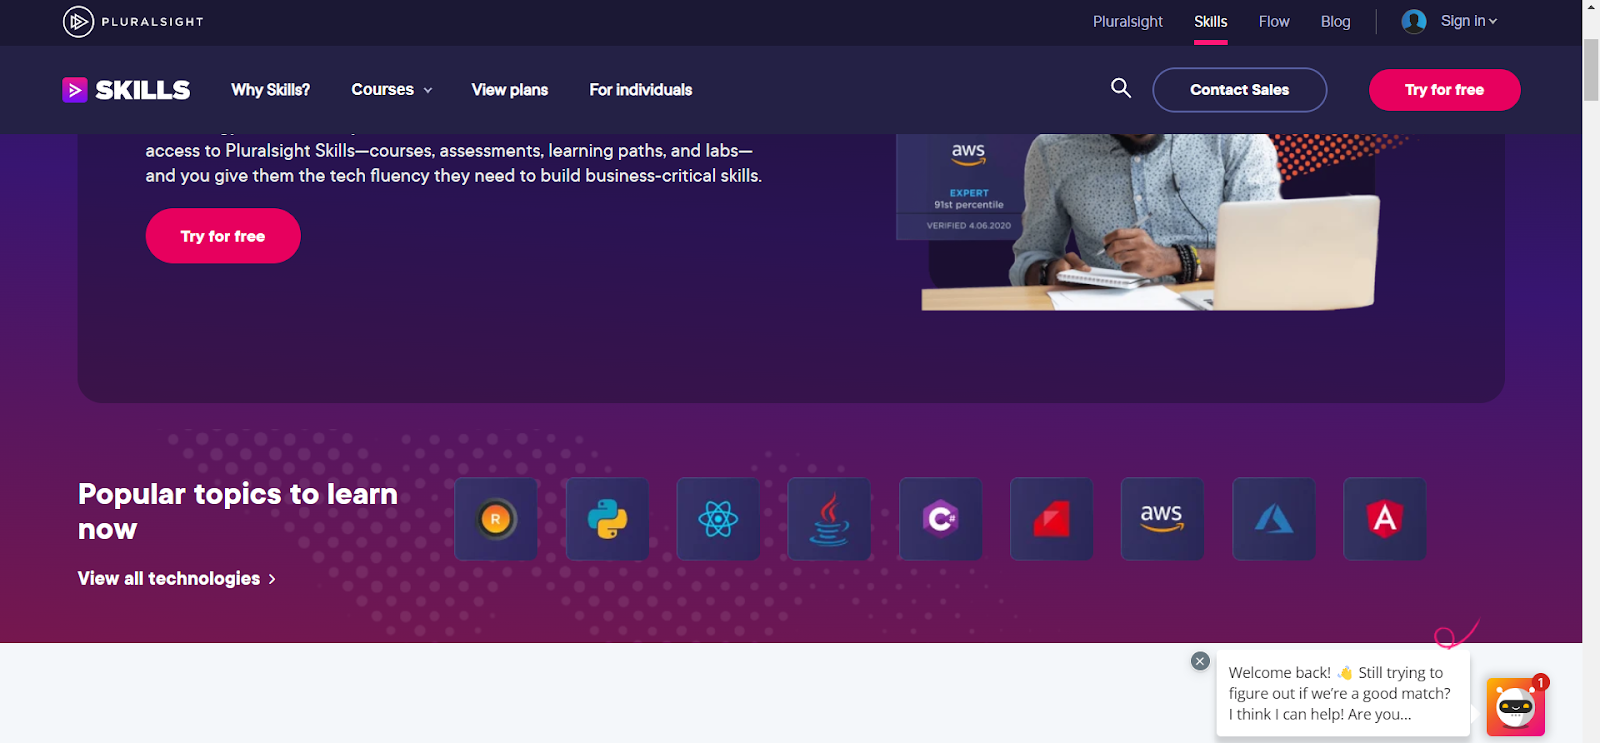Open the Blog top nav link

coord(1335,21)
